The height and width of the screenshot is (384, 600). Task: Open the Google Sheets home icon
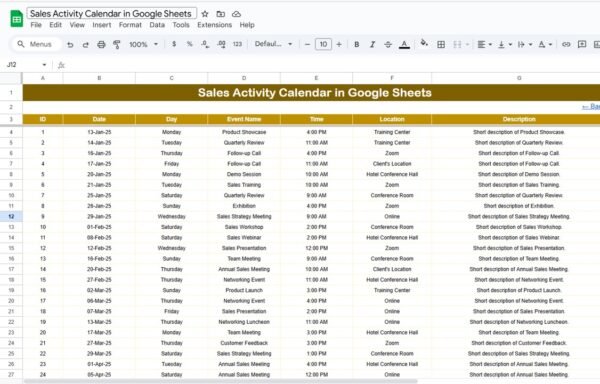[16, 19]
